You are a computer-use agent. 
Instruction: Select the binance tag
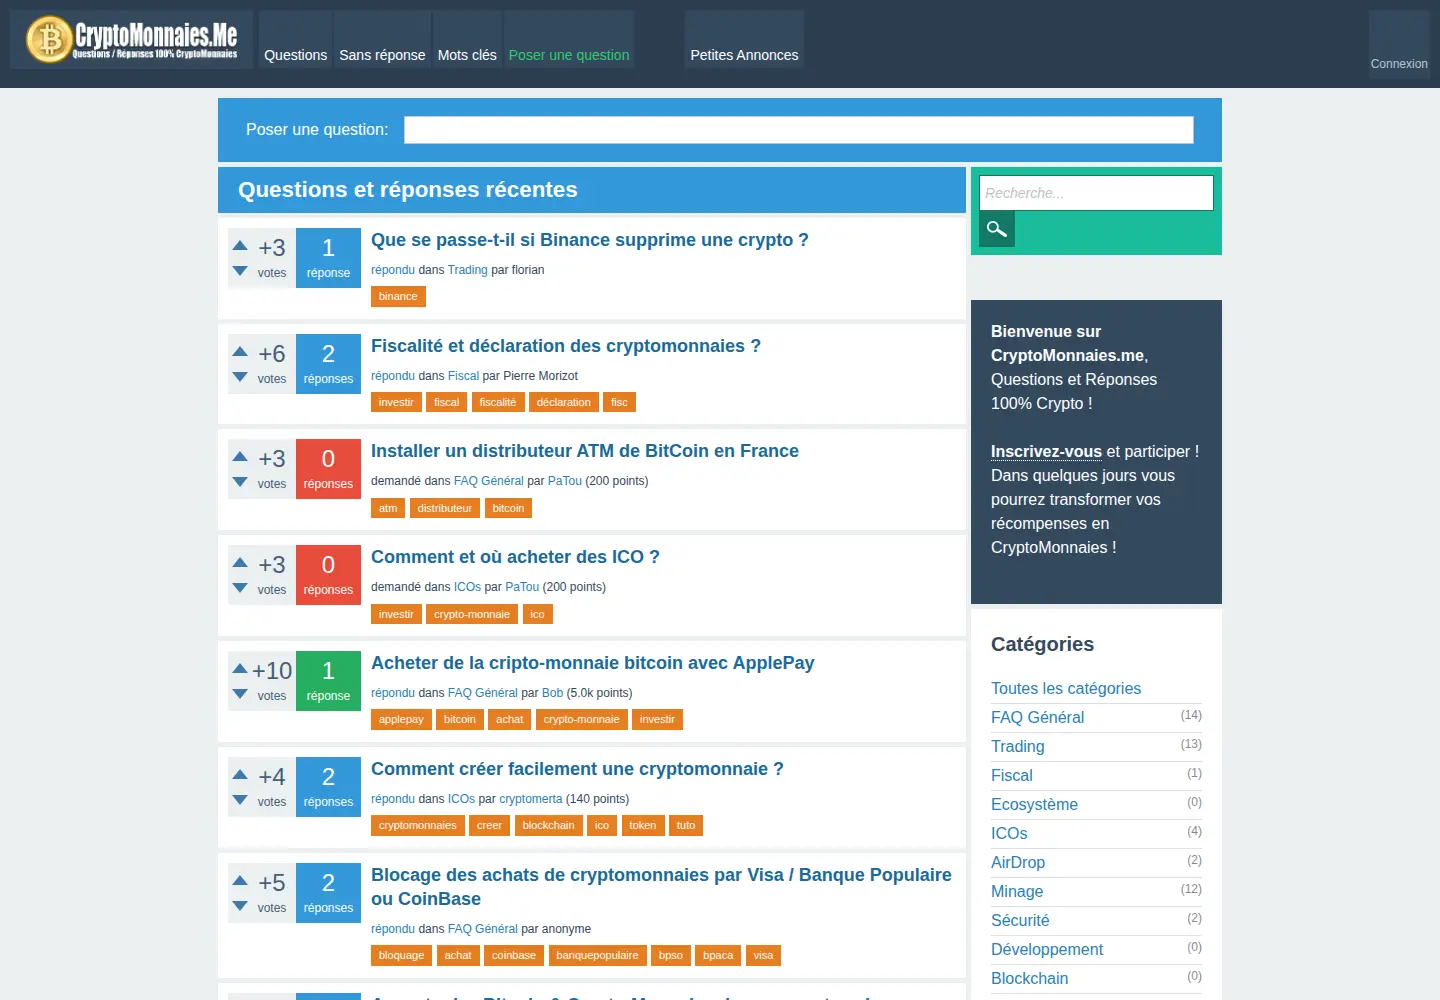pos(398,296)
